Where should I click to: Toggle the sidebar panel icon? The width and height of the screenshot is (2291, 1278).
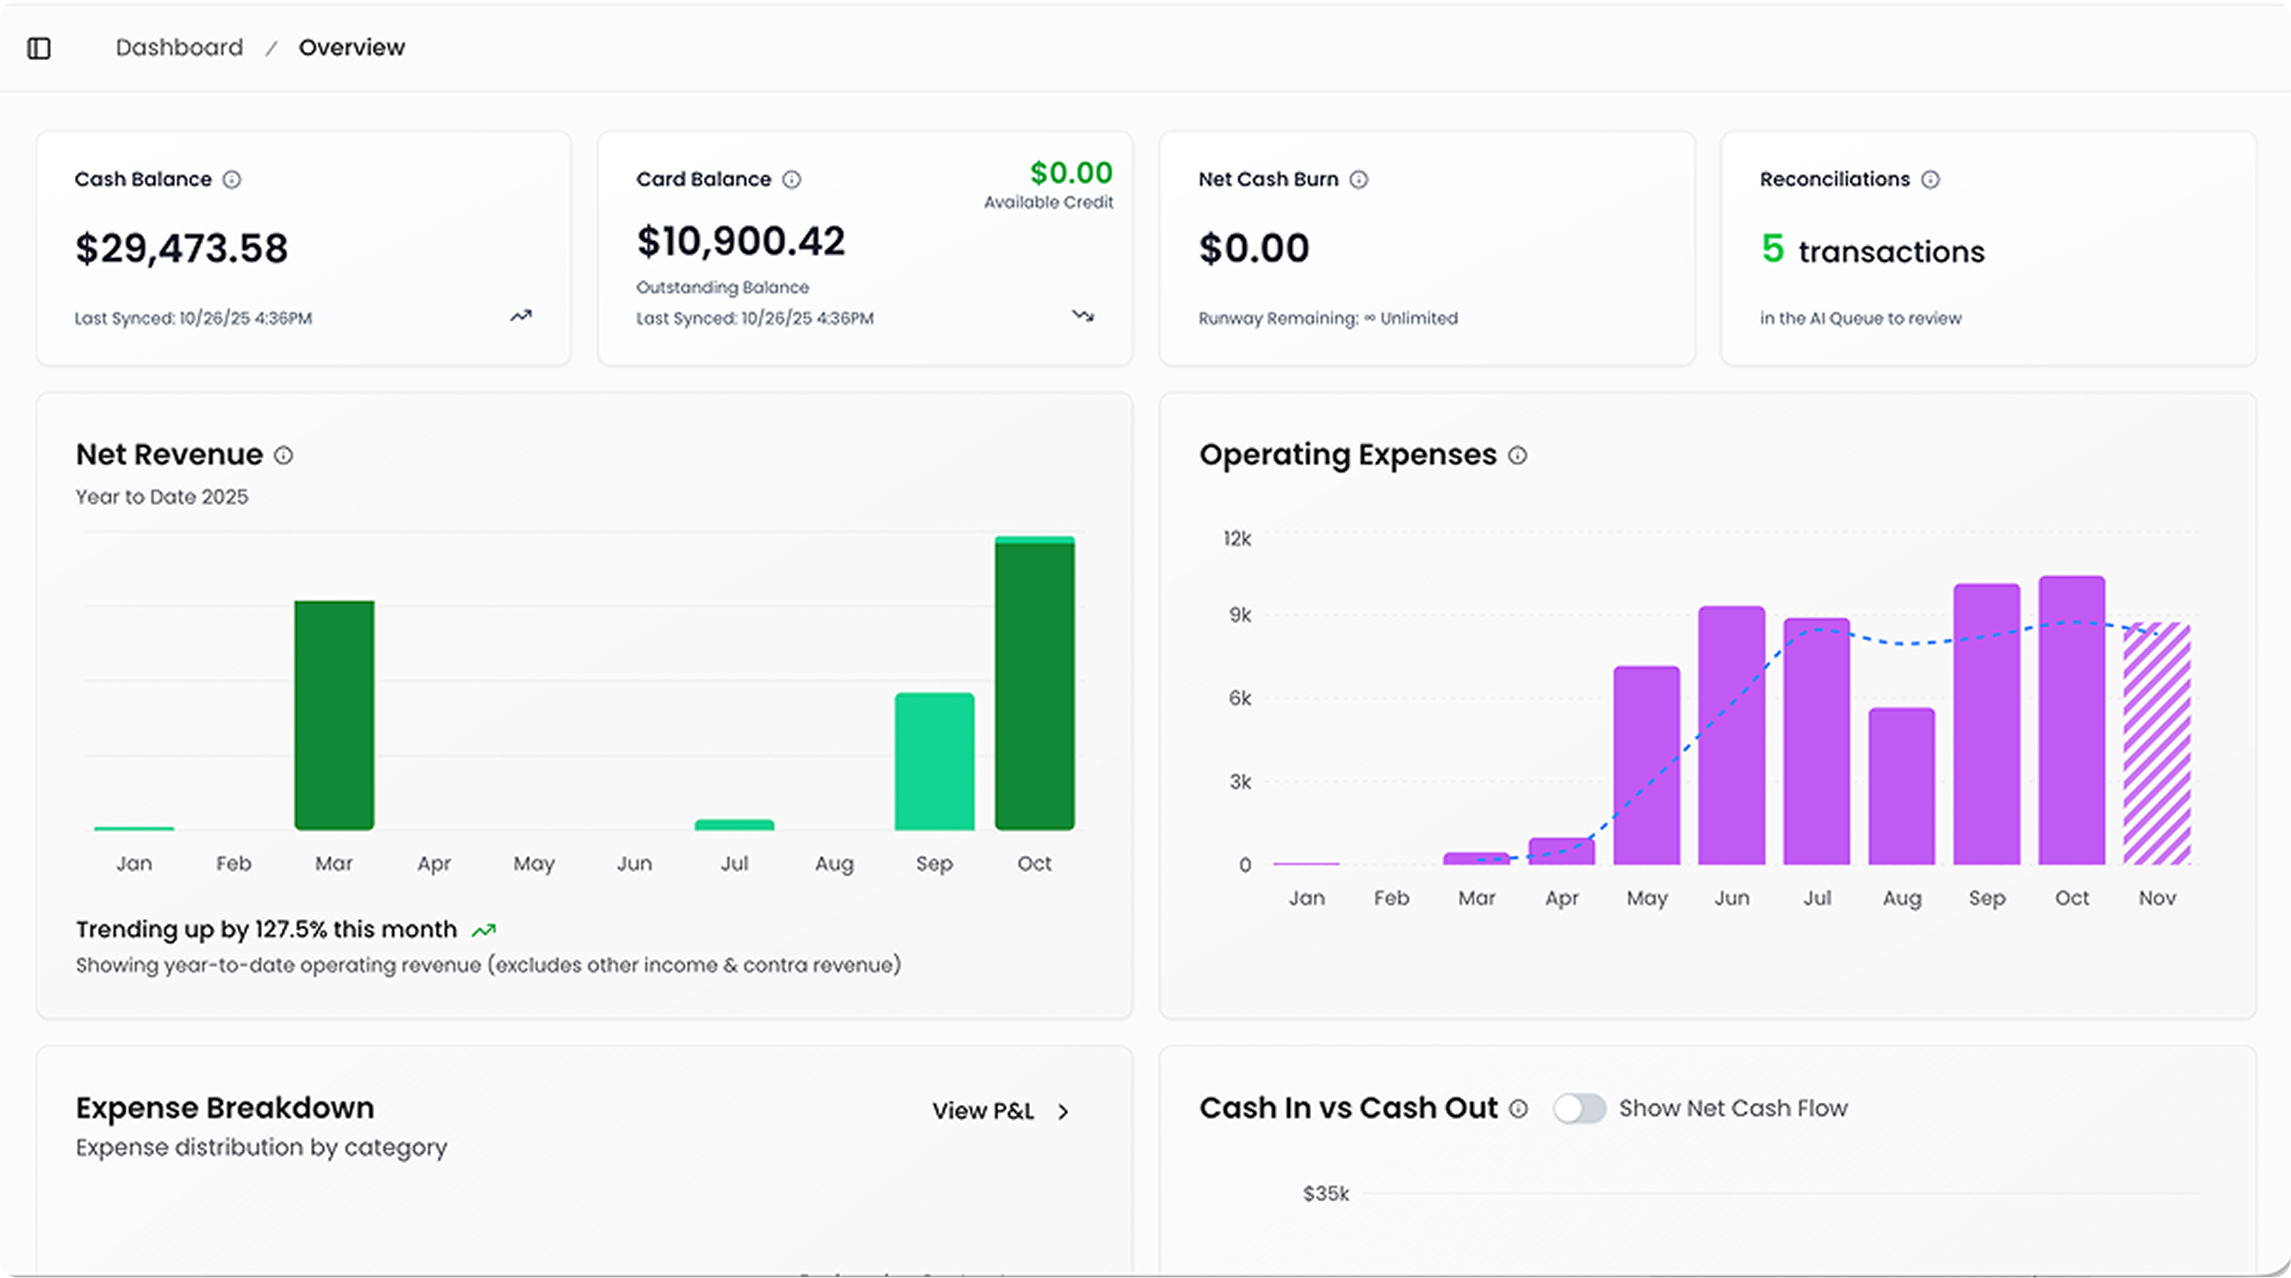pyautogui.click(x=39, y=48)
